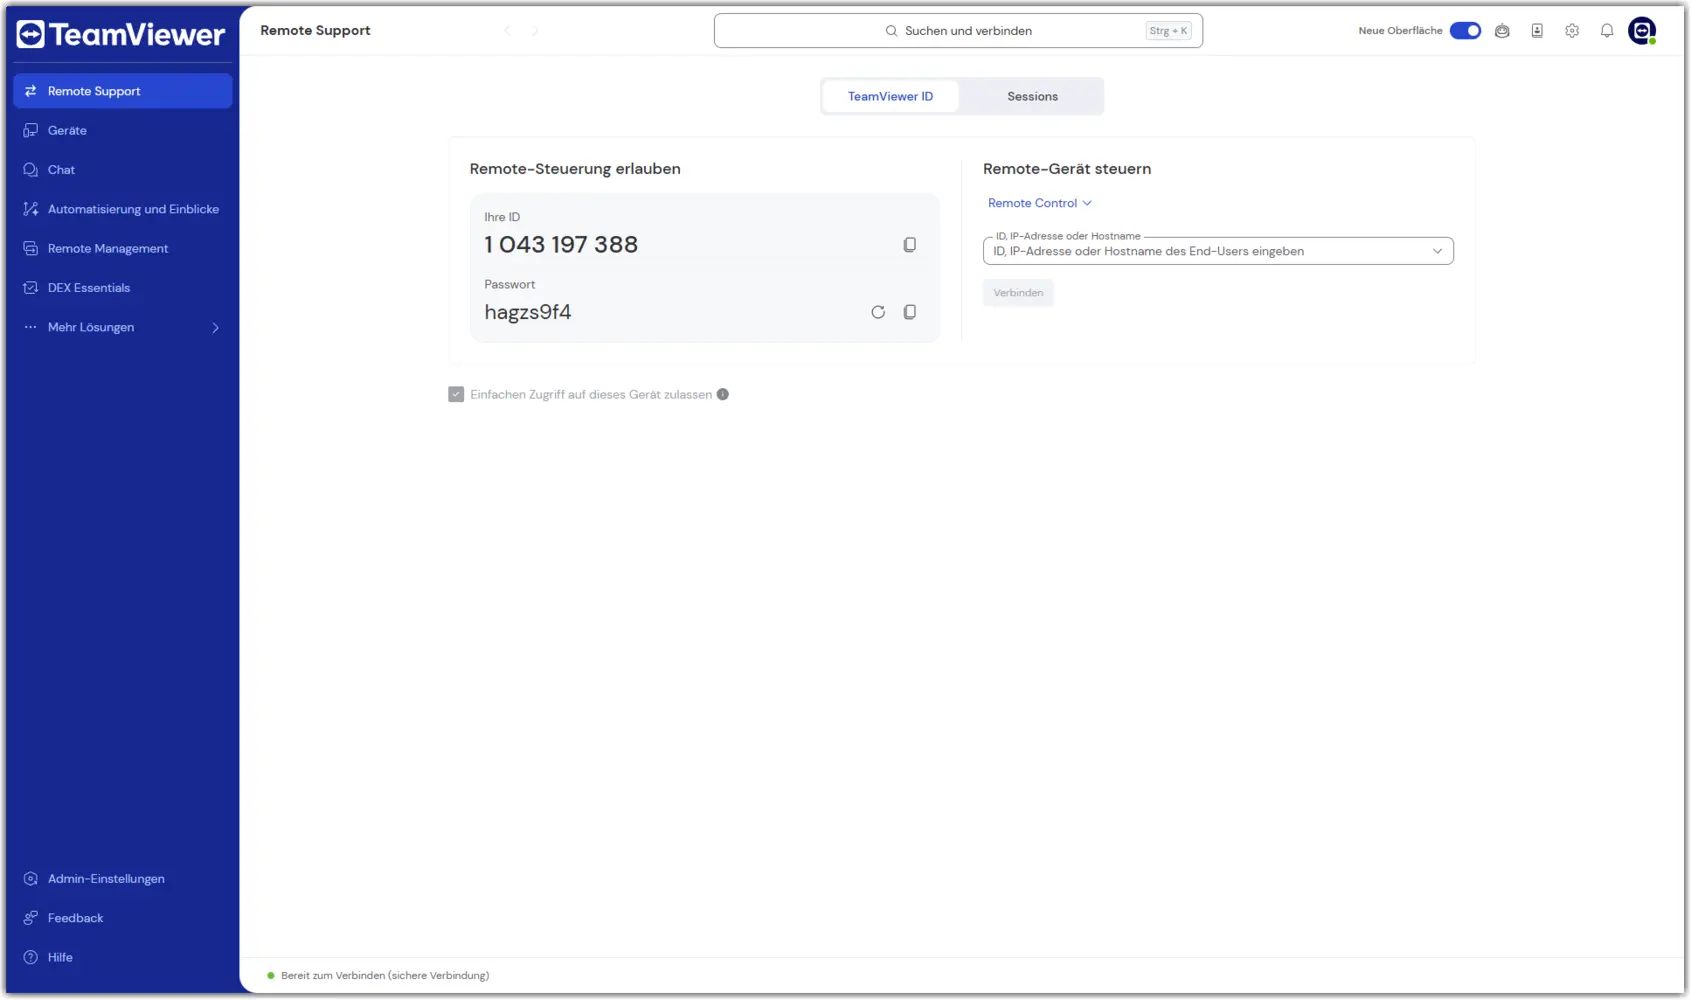Screen dimensions: 1691x1000
Task: Toggle Einfachen Zugriff auf dieses Gerät checkbox
Action: (x=456, y=395)
